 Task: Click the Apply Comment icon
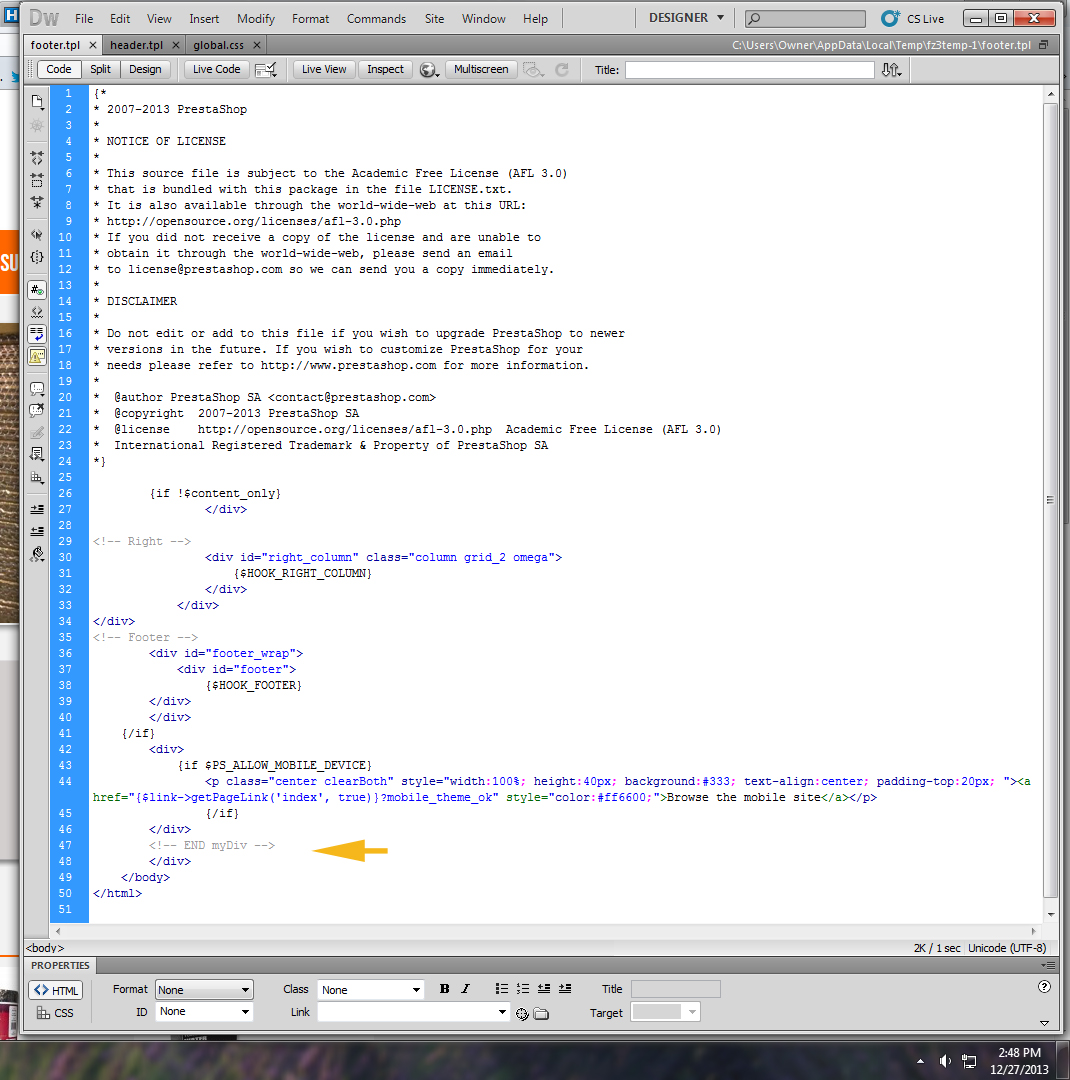(37, 389)
